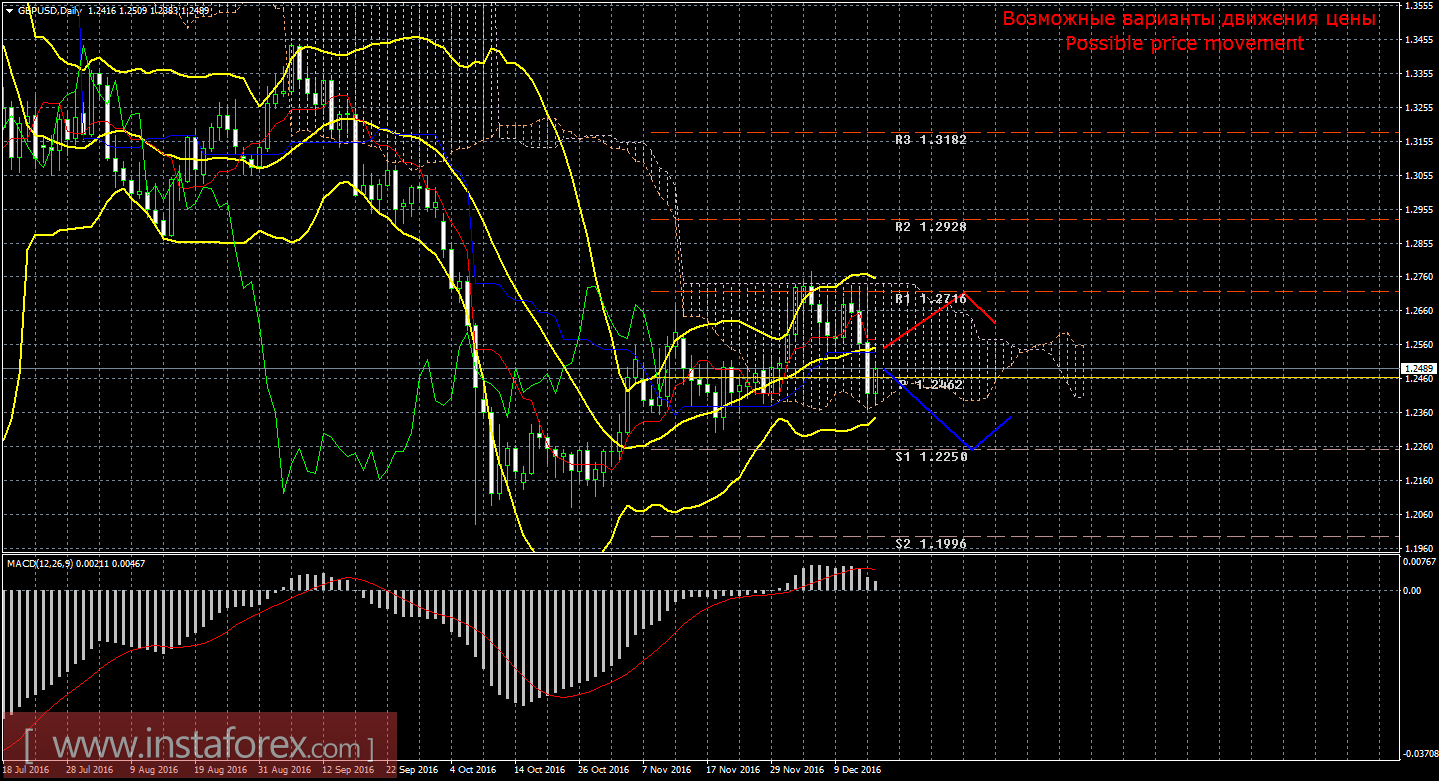Image resolution: width=1439 pixels, height=781 pixels.
Task: Click the 22 Sep 2016 date label
Action: (412, 770)
